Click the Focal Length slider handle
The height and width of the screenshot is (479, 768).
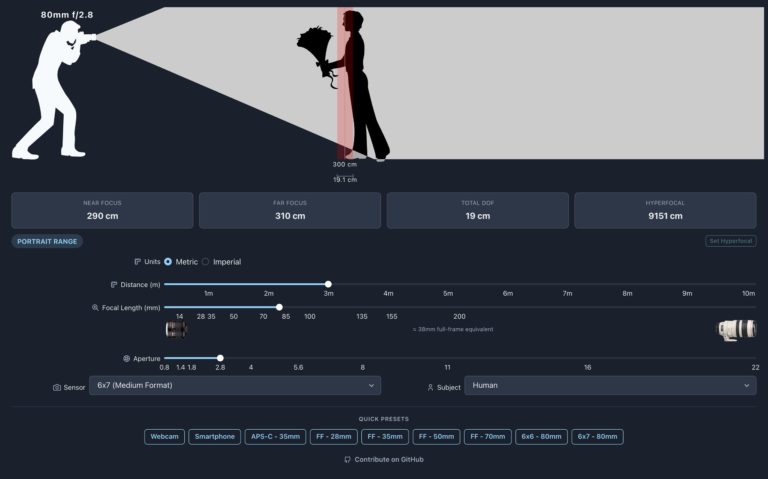[x=279, y=307]
